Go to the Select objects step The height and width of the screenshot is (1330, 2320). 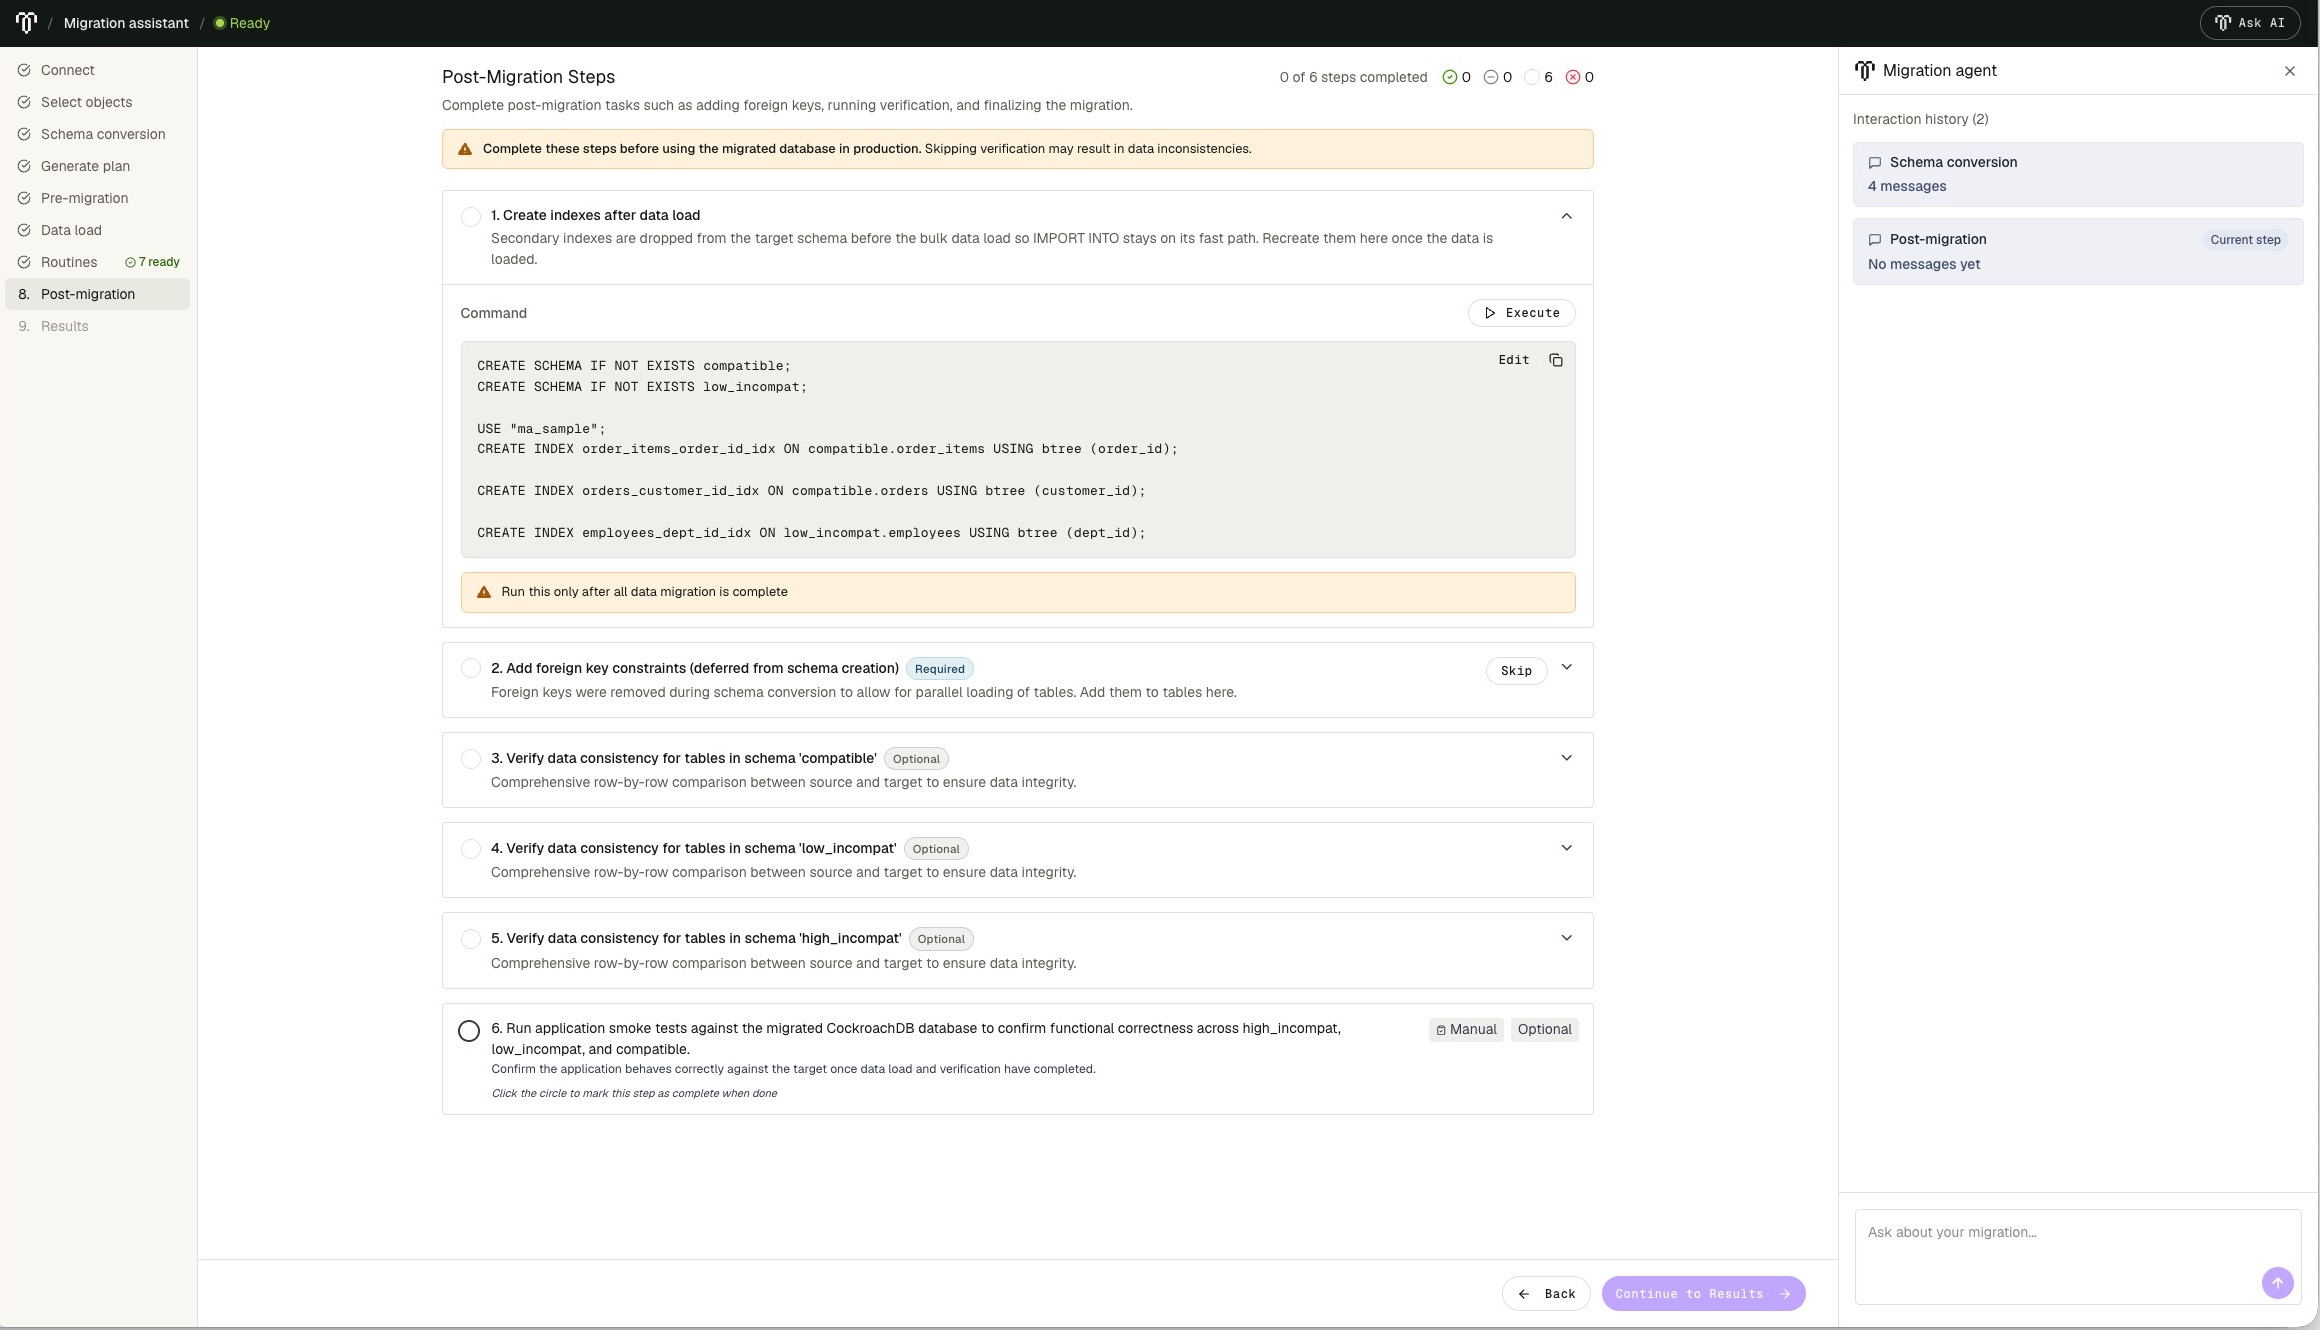(x=98, y=102)
